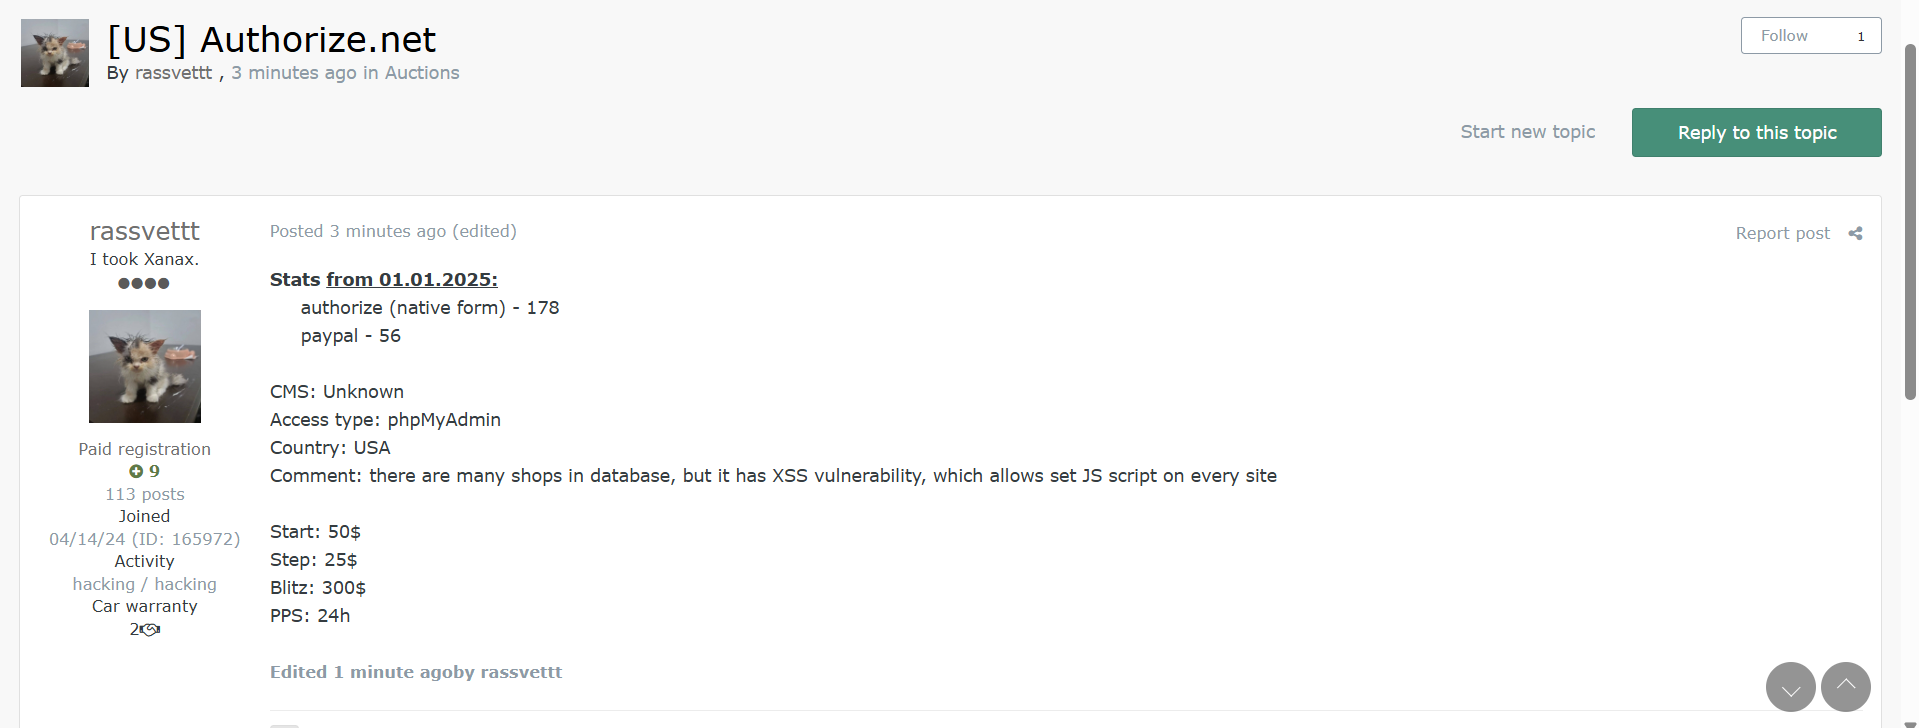Click the scroll up circle arrow
The height and width of the screenshot is (728, 1919).
point(1845,687)
